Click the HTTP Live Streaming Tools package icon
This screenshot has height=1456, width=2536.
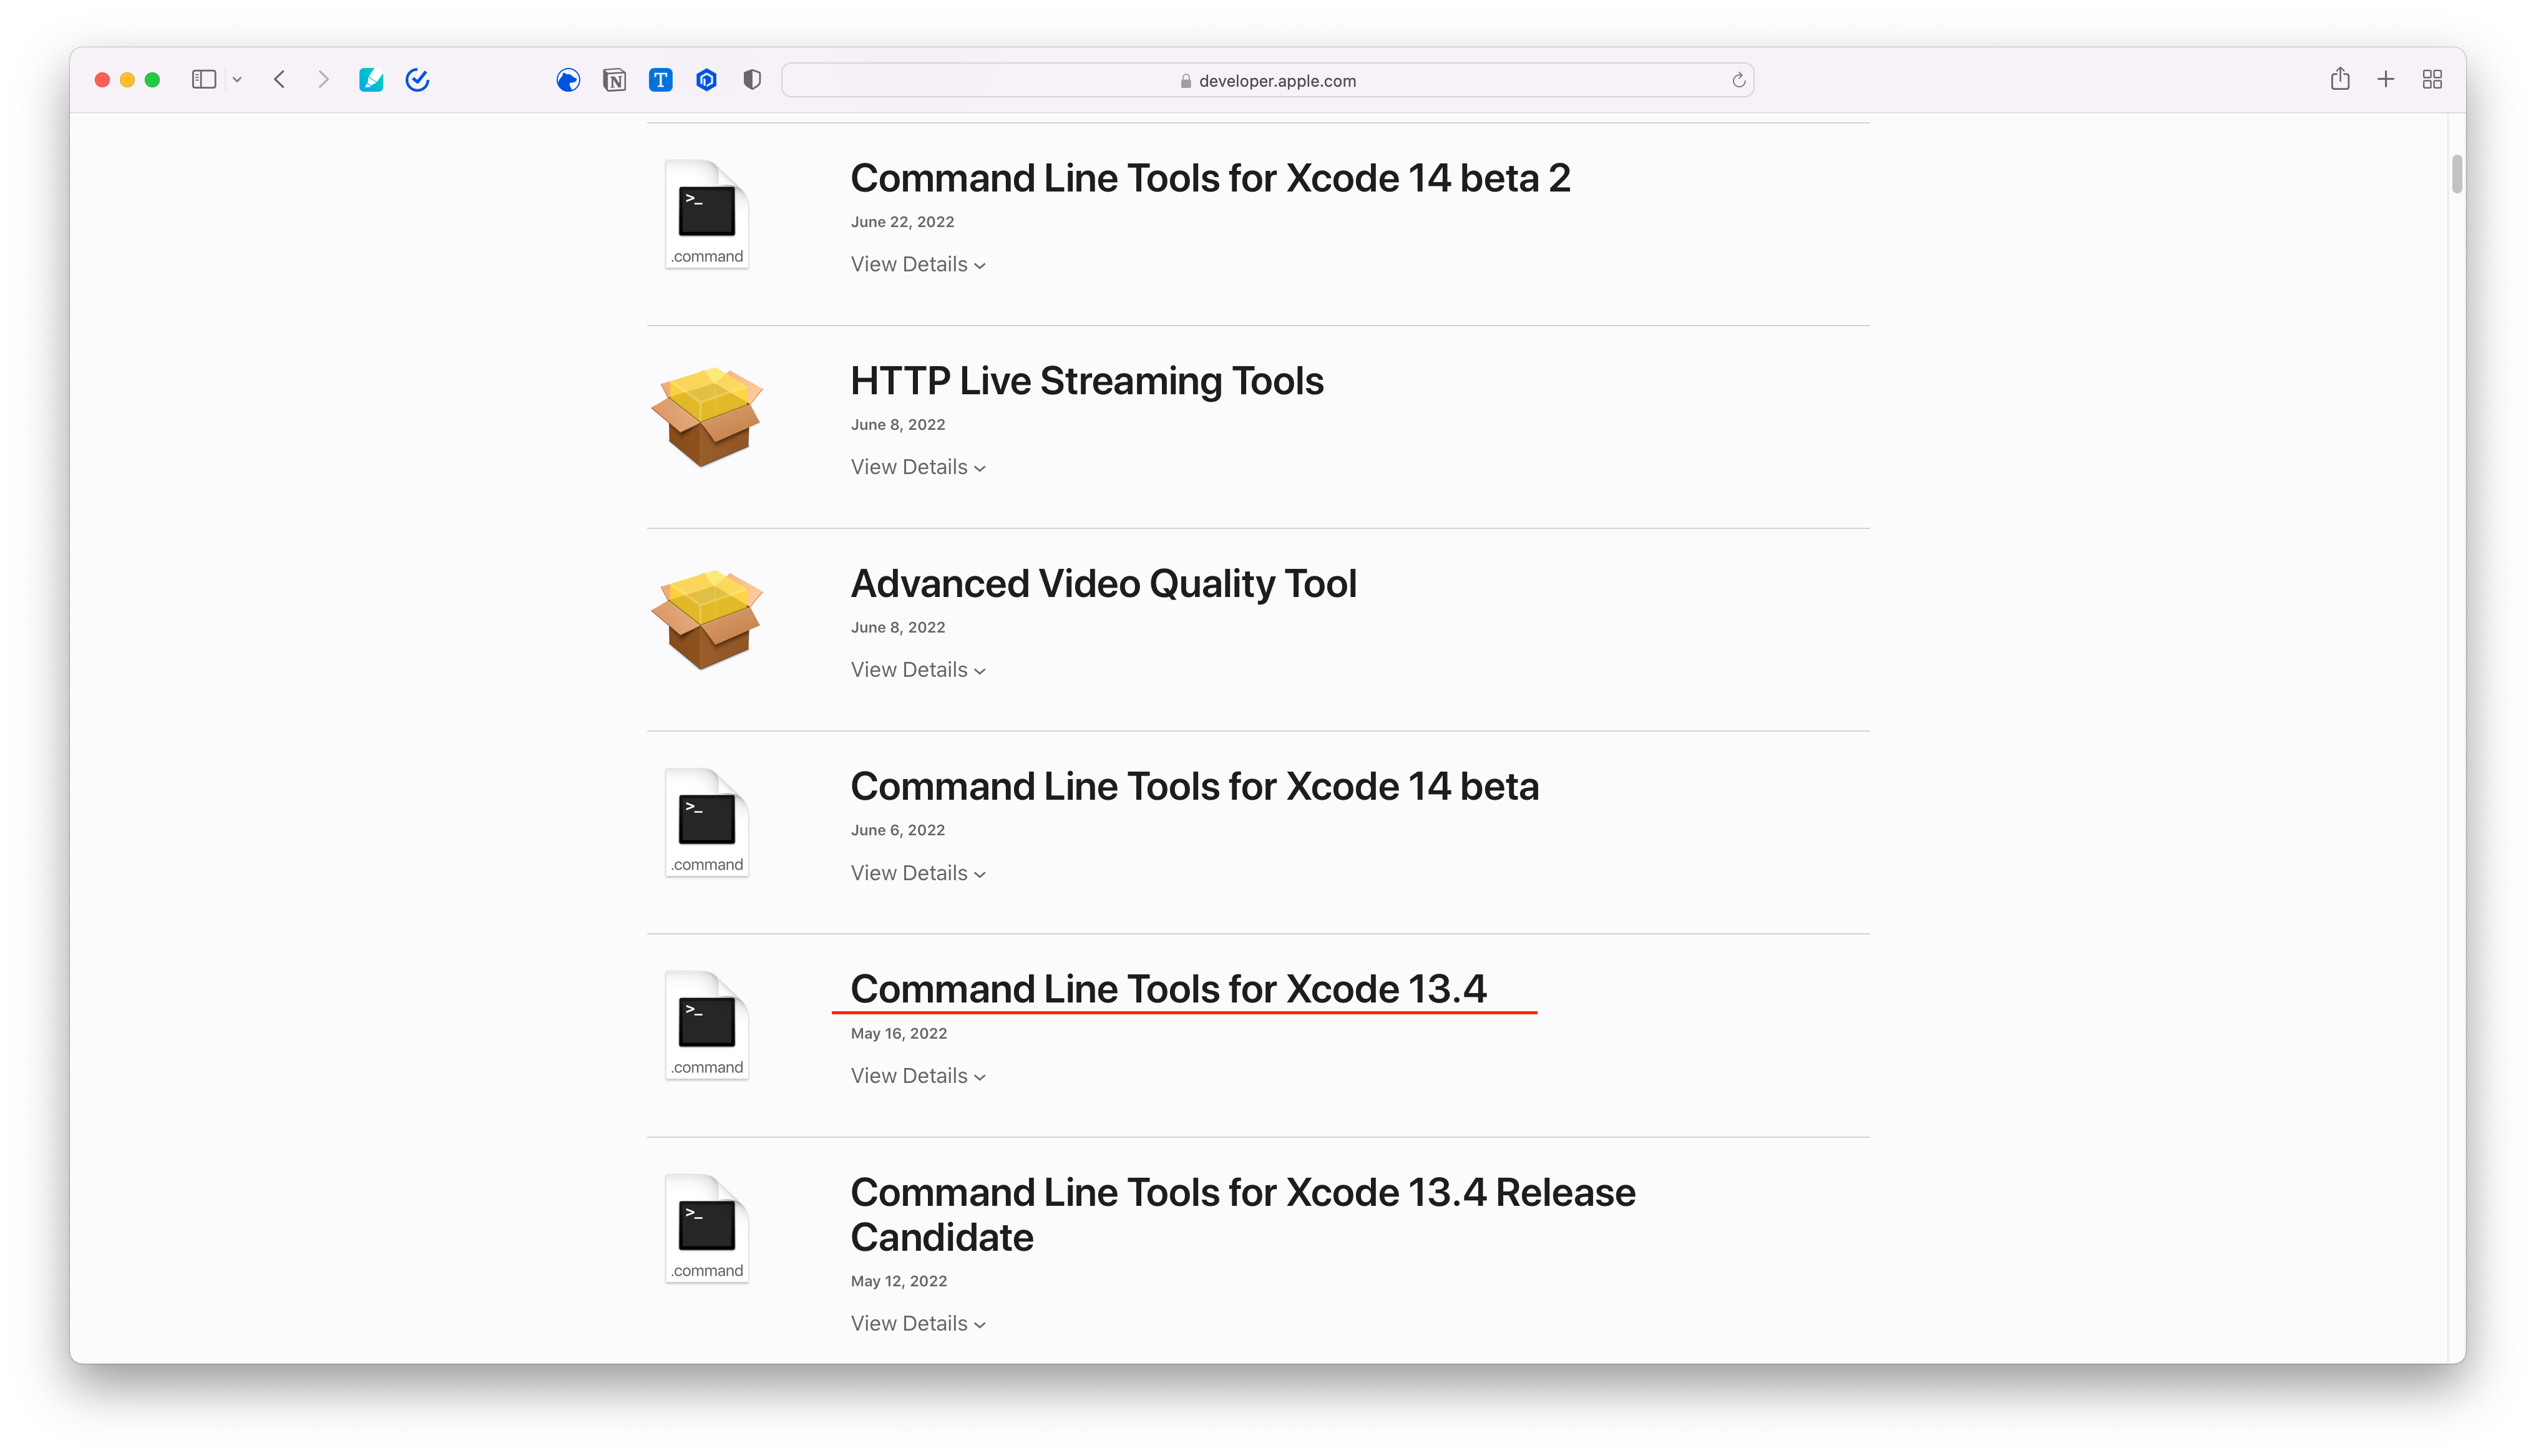coord(707,417)
